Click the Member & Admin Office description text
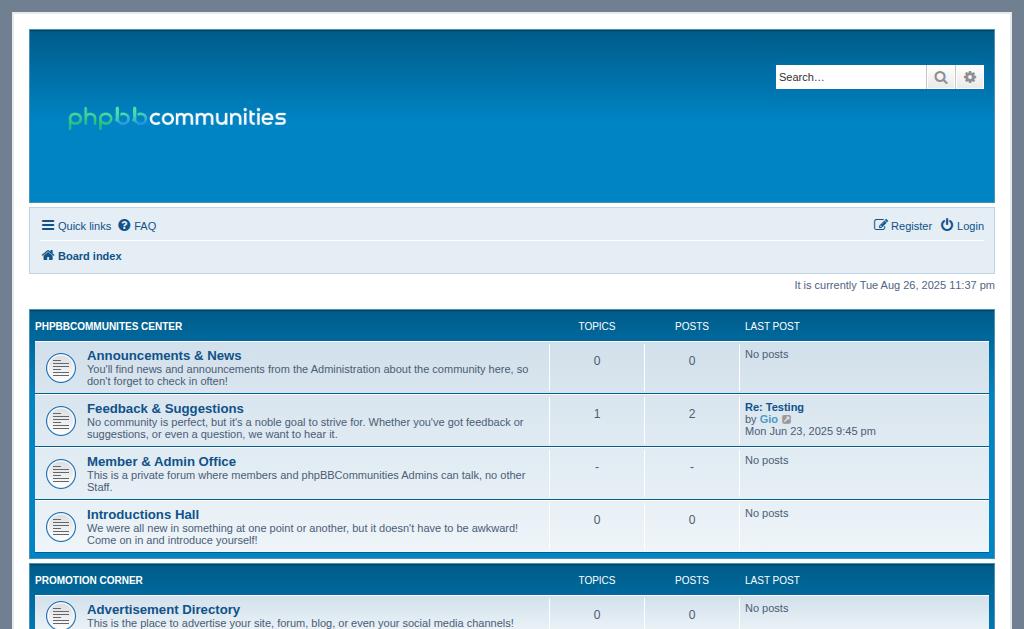 tap(306, 481)
